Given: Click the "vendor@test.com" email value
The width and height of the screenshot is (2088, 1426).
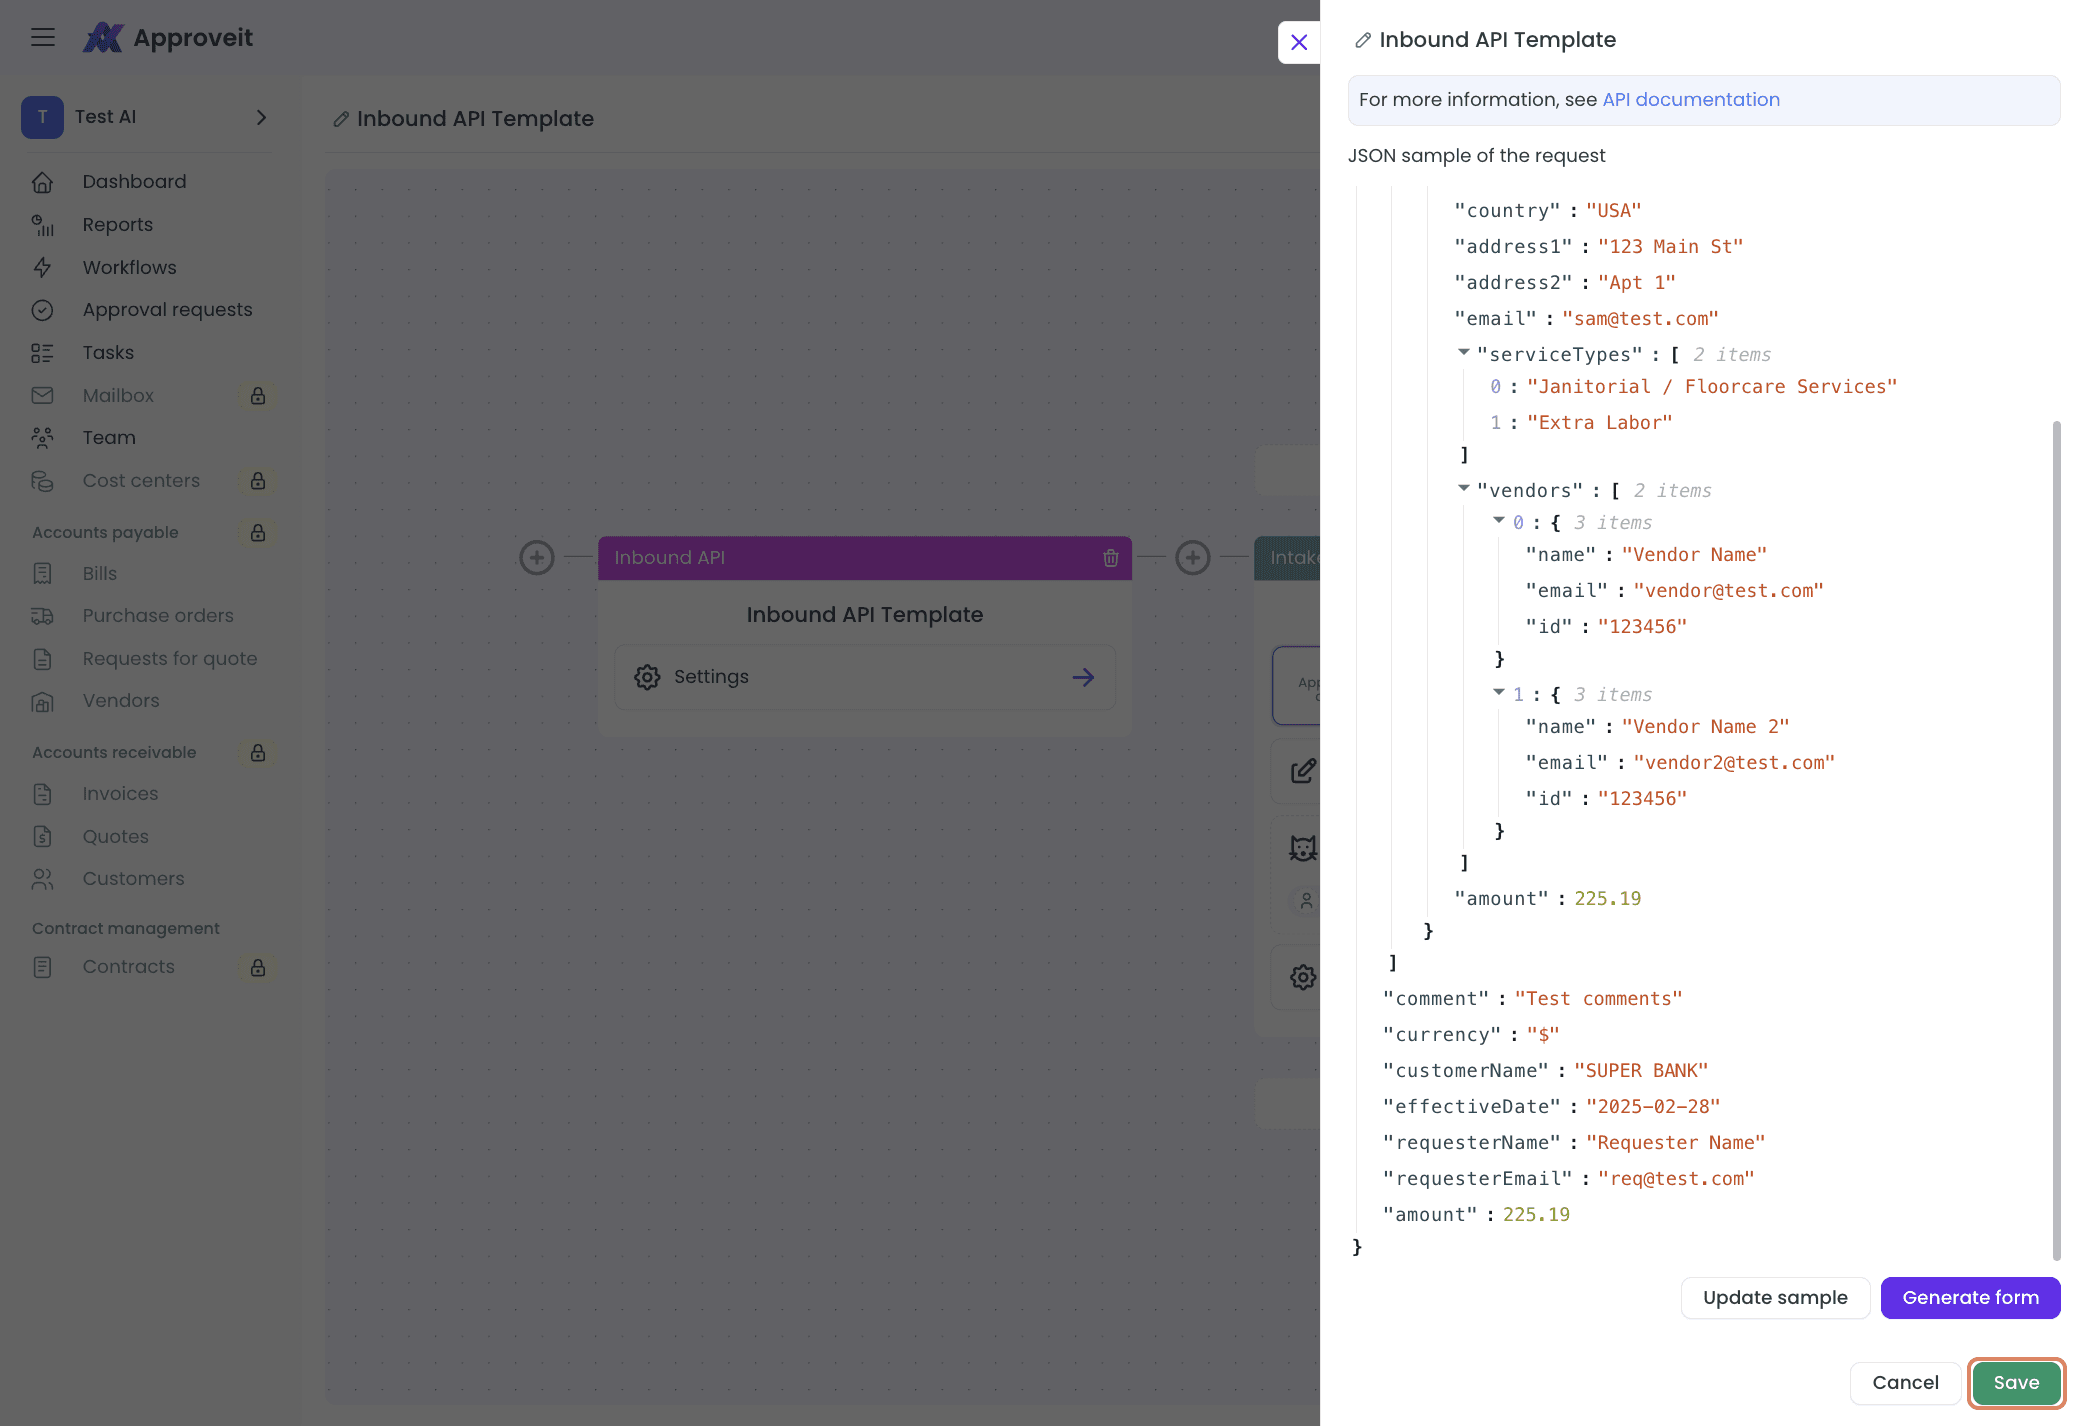Looking at the screenshot, I should (1728, 591).
